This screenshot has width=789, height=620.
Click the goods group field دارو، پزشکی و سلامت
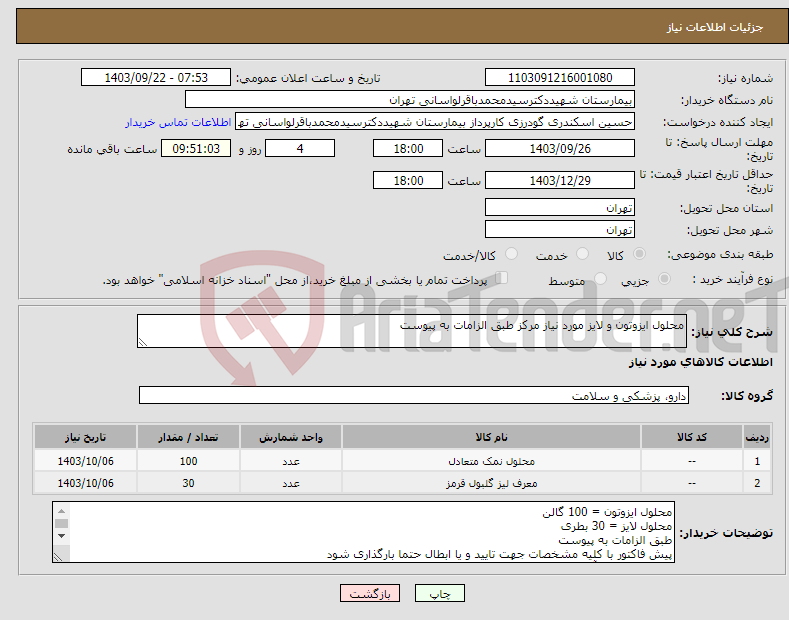(414, 396)
